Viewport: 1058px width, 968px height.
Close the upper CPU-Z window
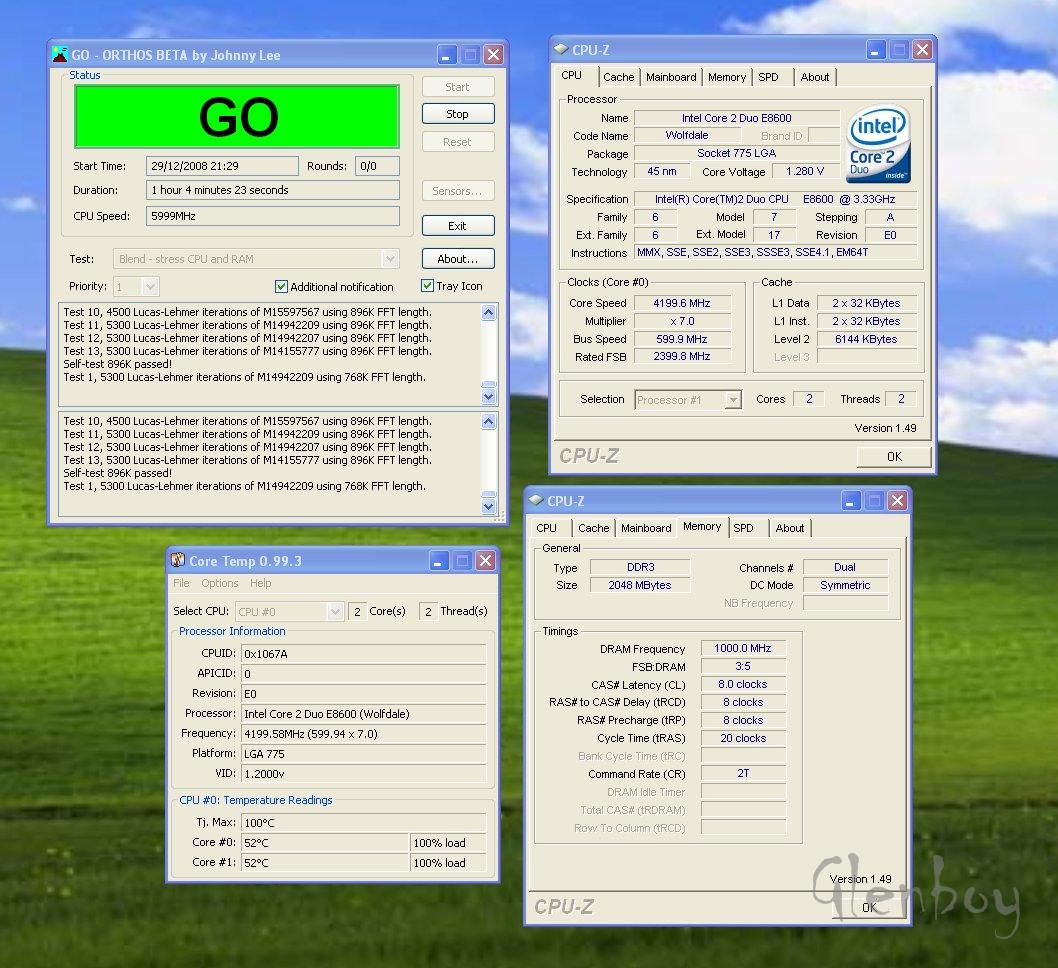923,49
